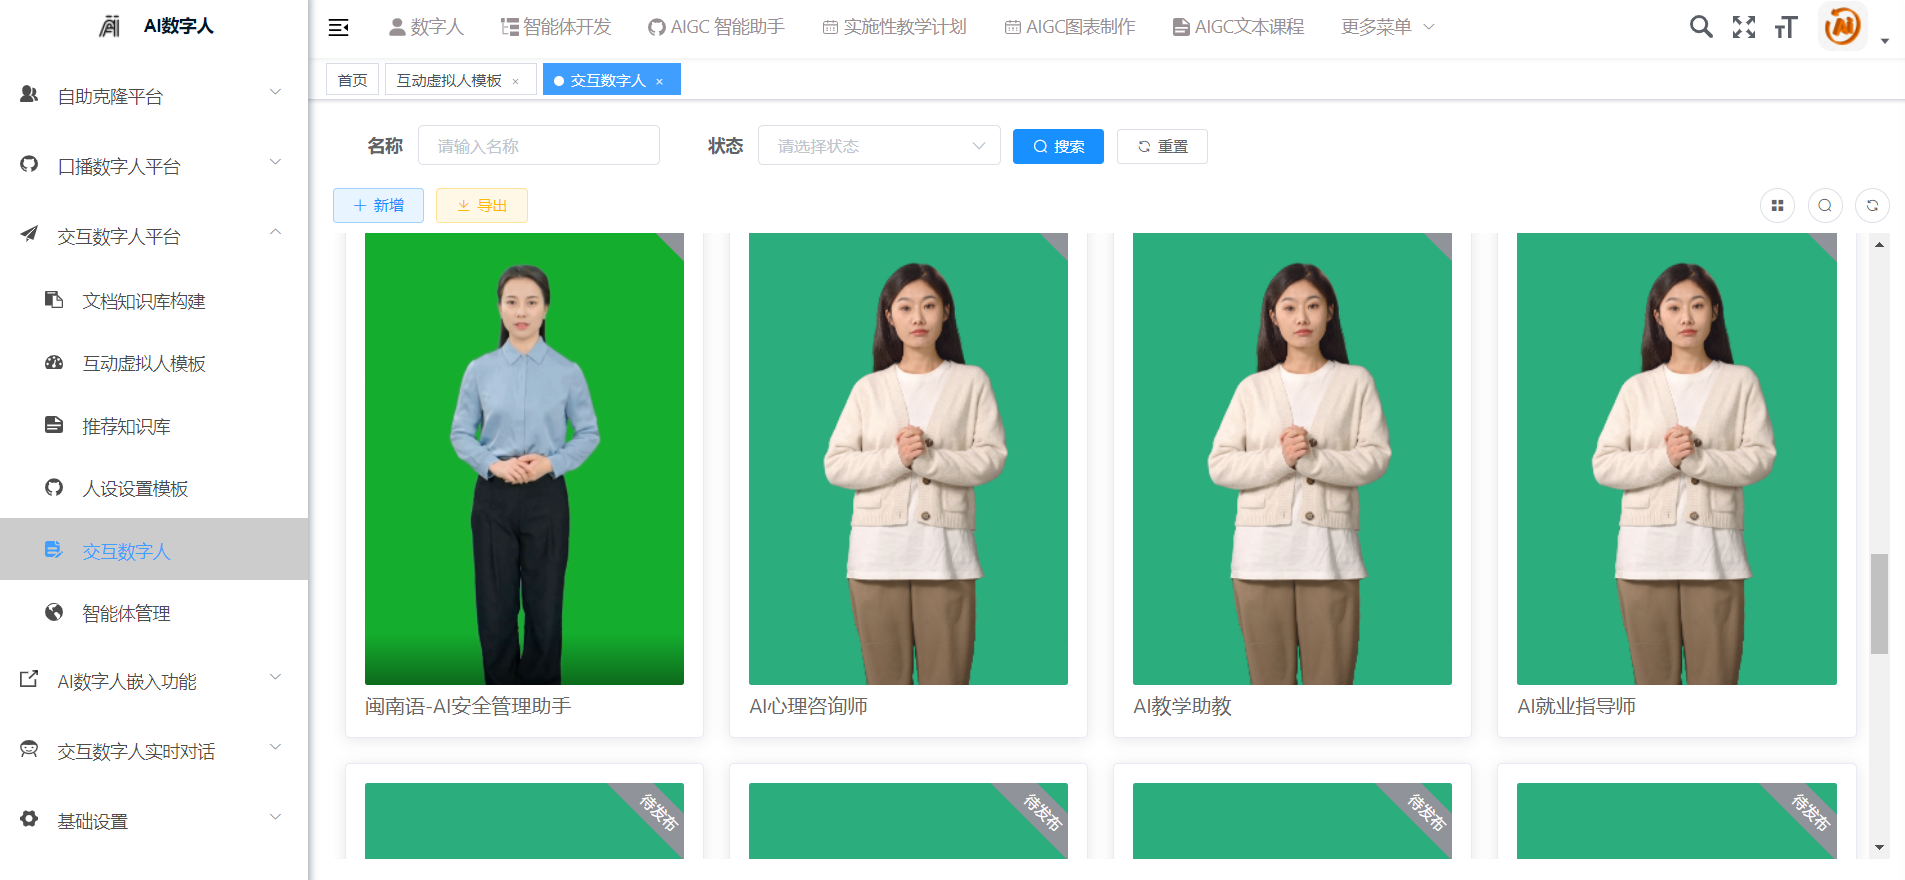Viewport: 1905px width, 880px height.
Task: Open the 更多菜单 dropdown
Action: (x=1387, y=27)
